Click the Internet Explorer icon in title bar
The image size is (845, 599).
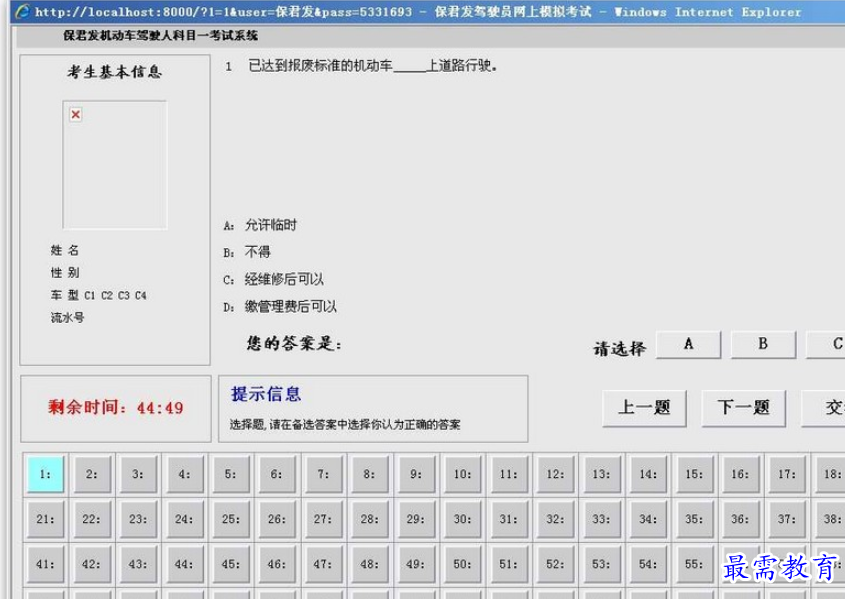pyautogui.click(x=20, y=12)
